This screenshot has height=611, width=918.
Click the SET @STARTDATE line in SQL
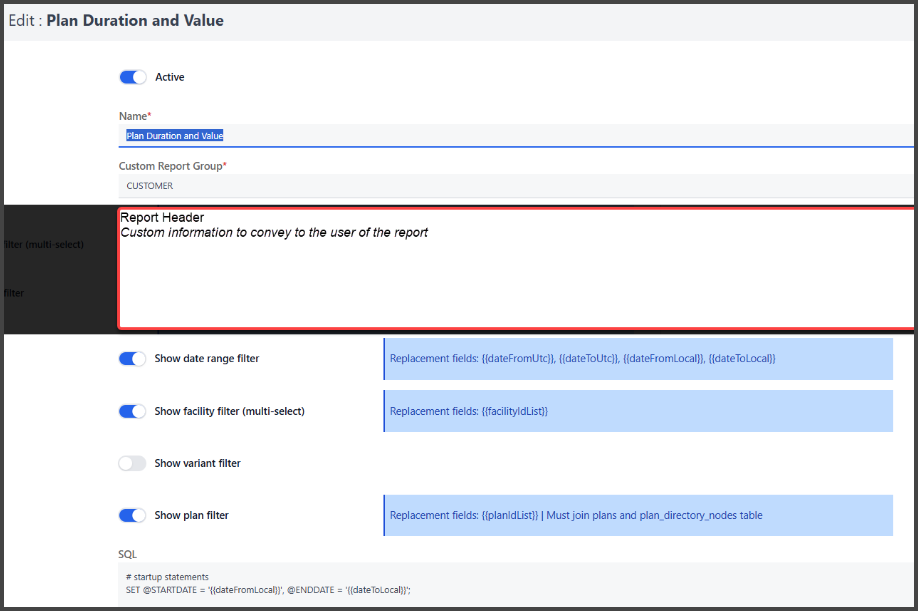click(268, 590)
